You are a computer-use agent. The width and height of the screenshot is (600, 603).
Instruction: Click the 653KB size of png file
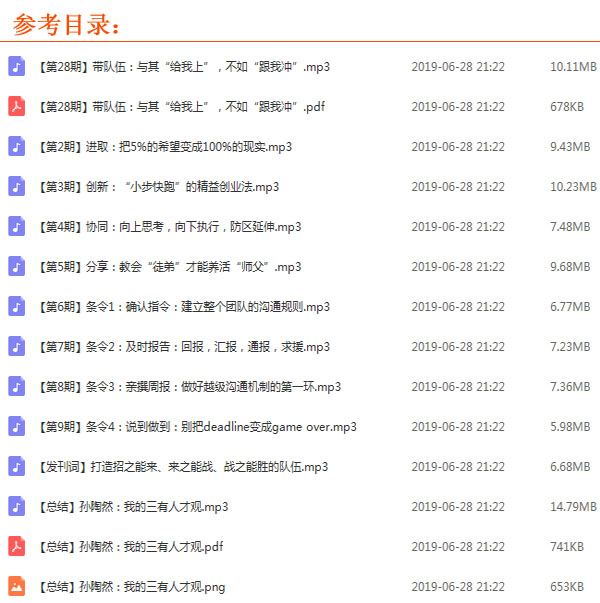click(x=567, y=587)
